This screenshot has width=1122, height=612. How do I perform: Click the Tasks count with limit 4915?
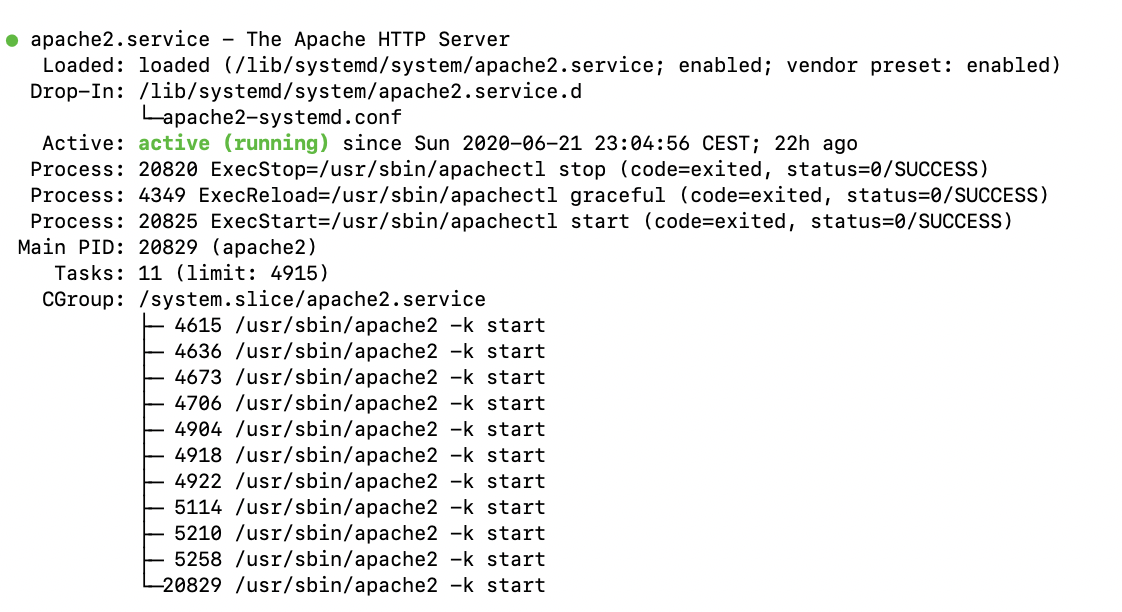coord(233,274)
